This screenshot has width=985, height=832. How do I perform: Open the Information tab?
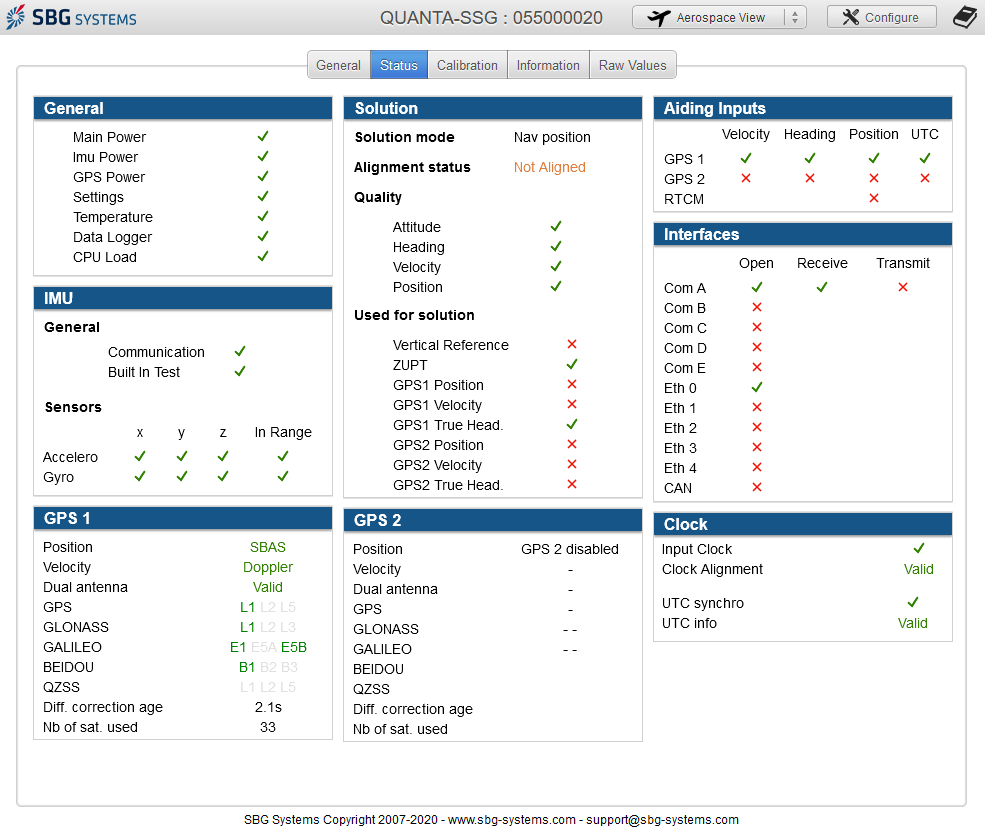[x=548, y=65]
